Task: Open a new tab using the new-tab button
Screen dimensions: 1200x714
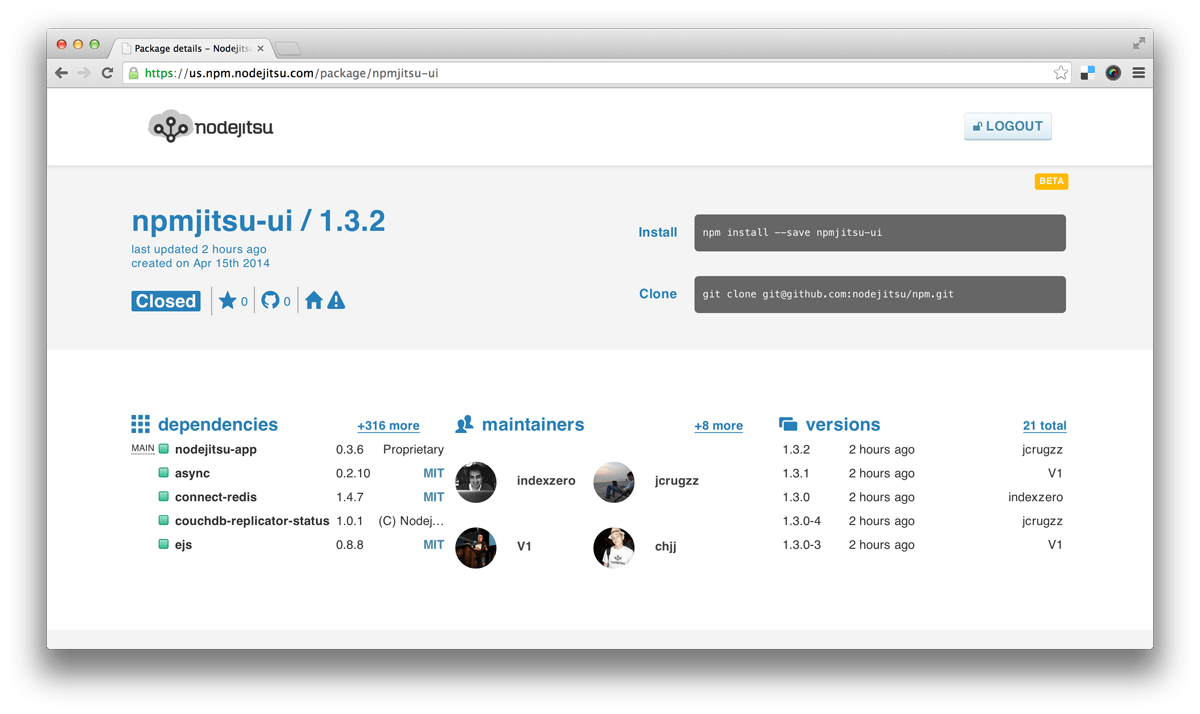Action: click(x=288, y=49)
